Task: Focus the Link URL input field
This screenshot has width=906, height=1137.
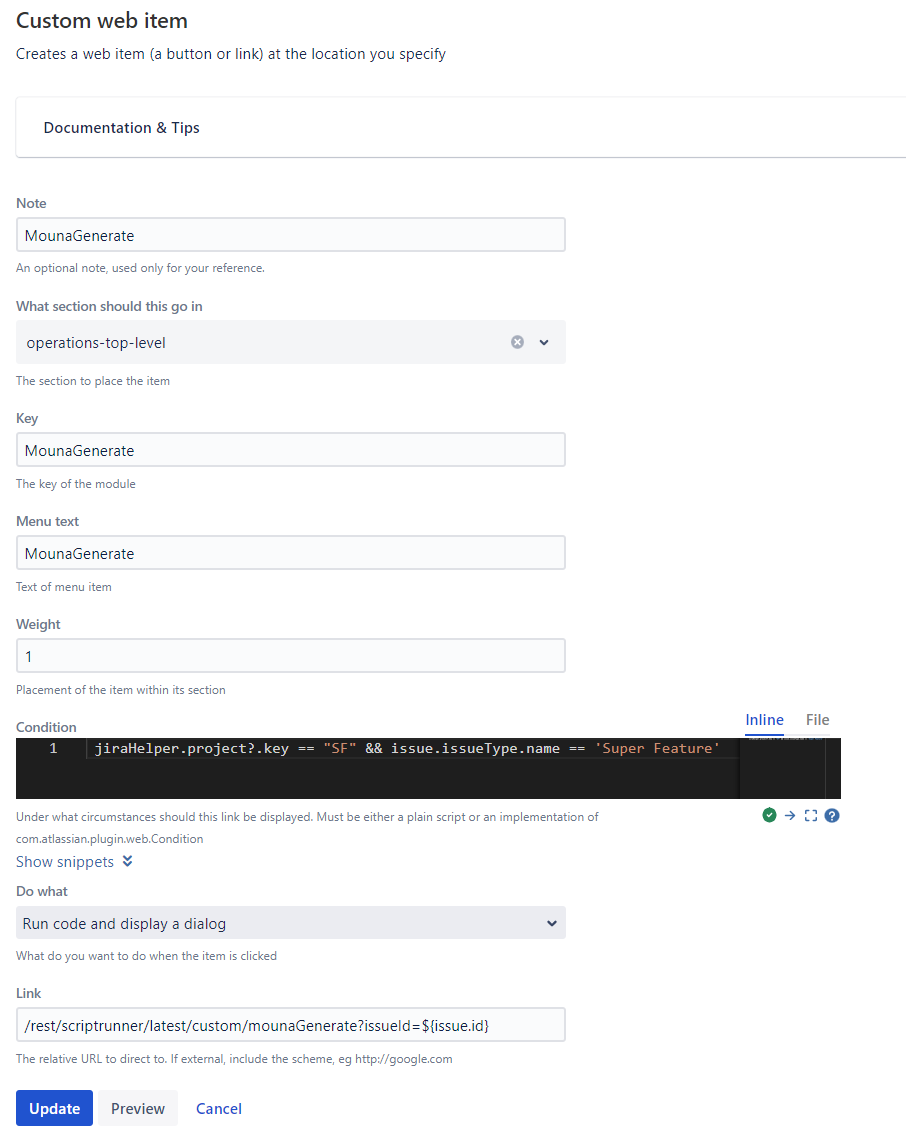Action: pos(291,1025)
